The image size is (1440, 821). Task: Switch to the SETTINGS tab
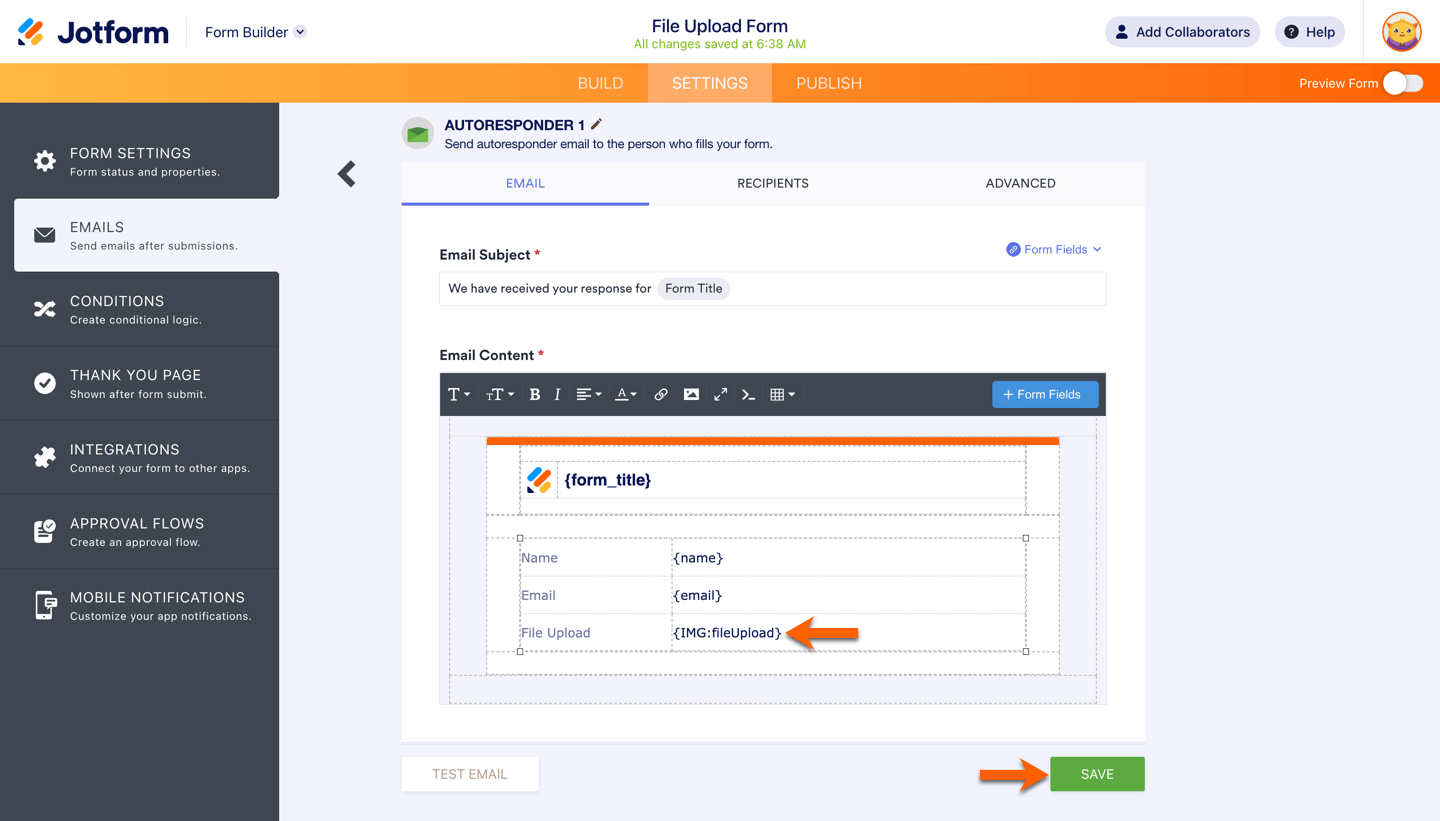coord(710,83)
